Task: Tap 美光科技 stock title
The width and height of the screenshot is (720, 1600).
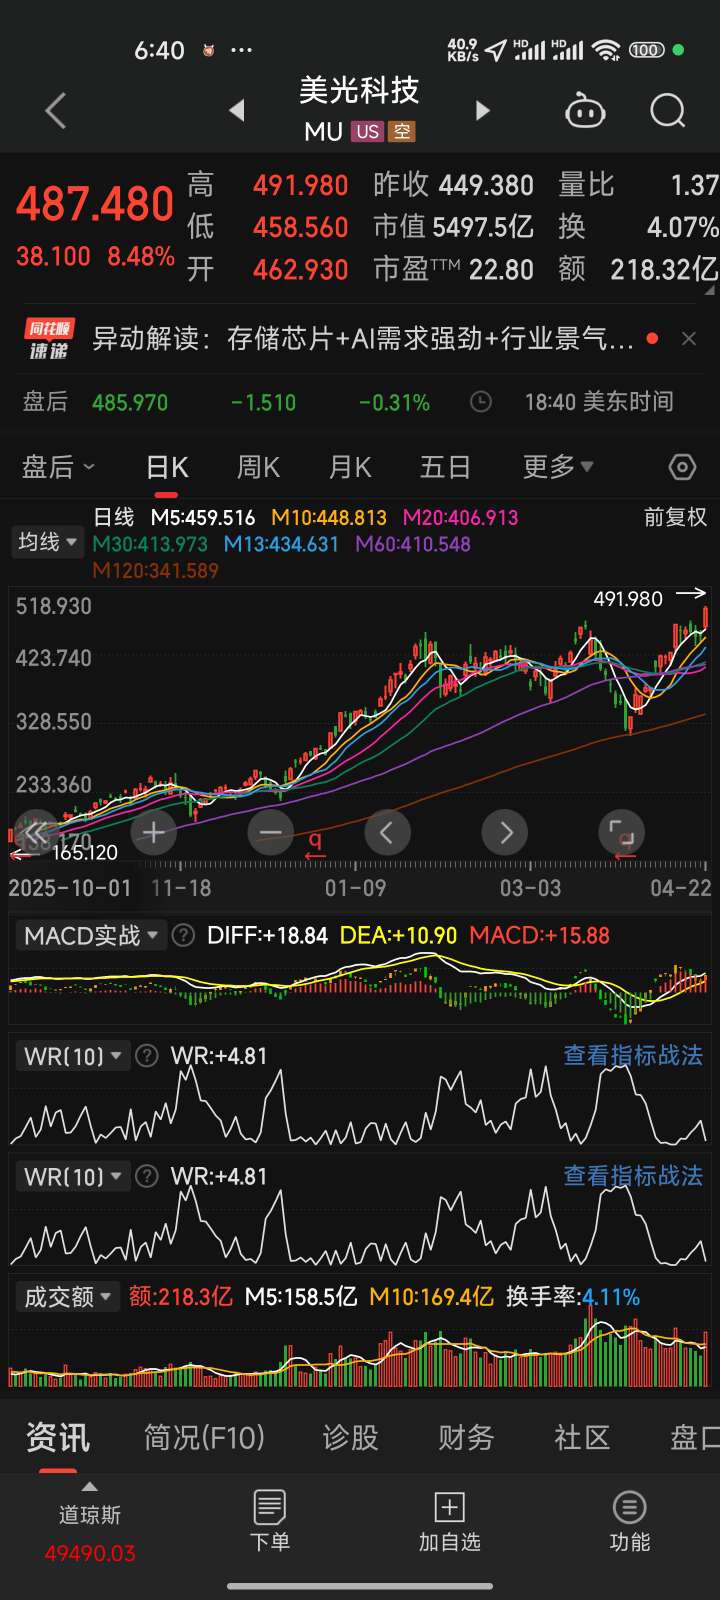Action: tap(359, 91)
